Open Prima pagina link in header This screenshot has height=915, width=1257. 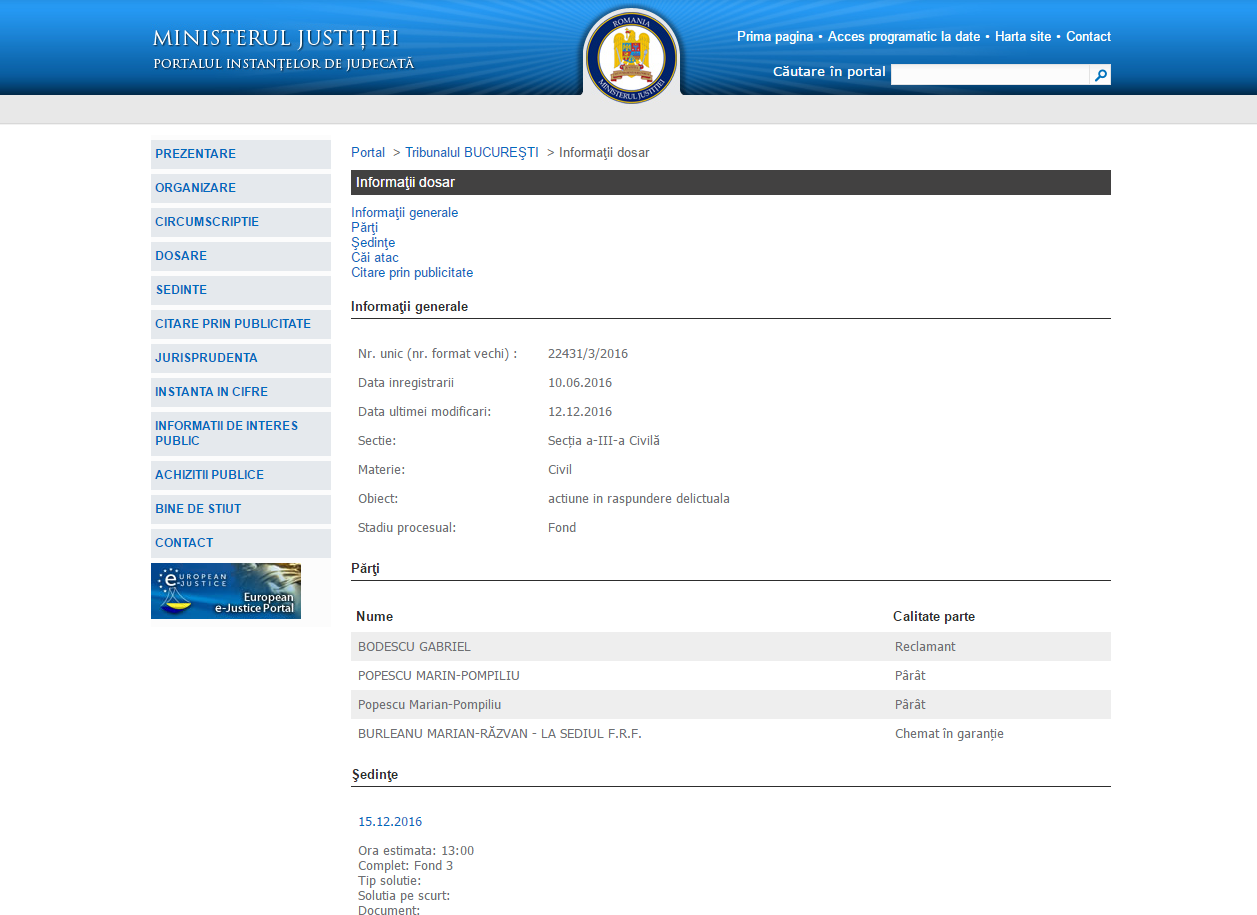click(775, 37)
